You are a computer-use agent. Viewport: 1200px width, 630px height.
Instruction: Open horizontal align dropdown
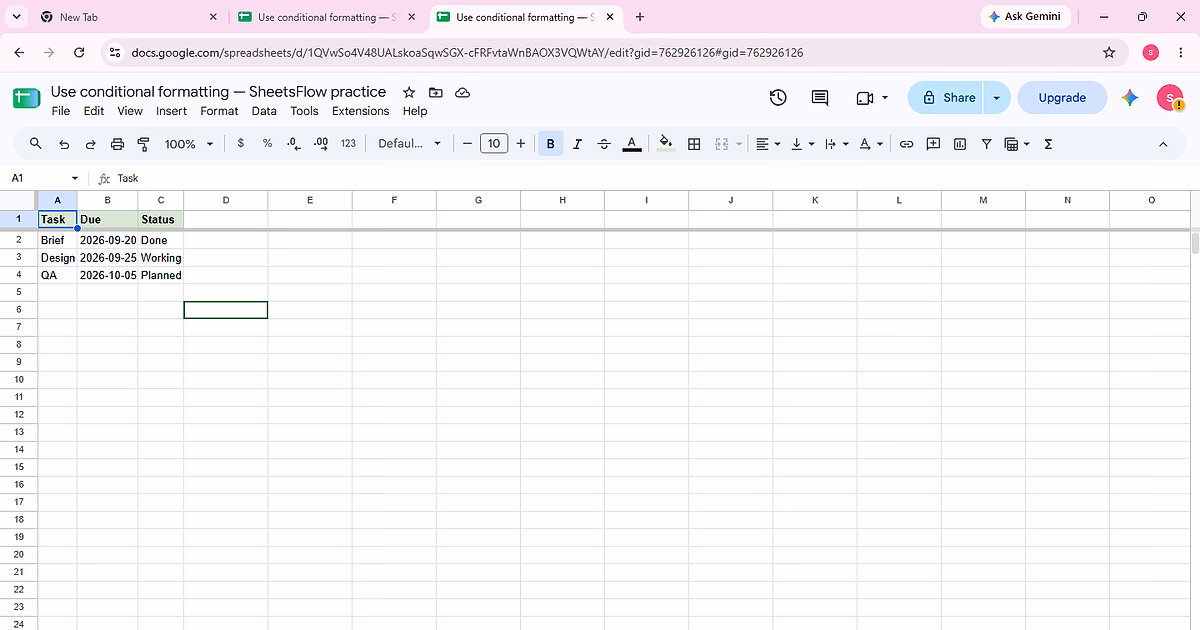[x=768, y=144]
